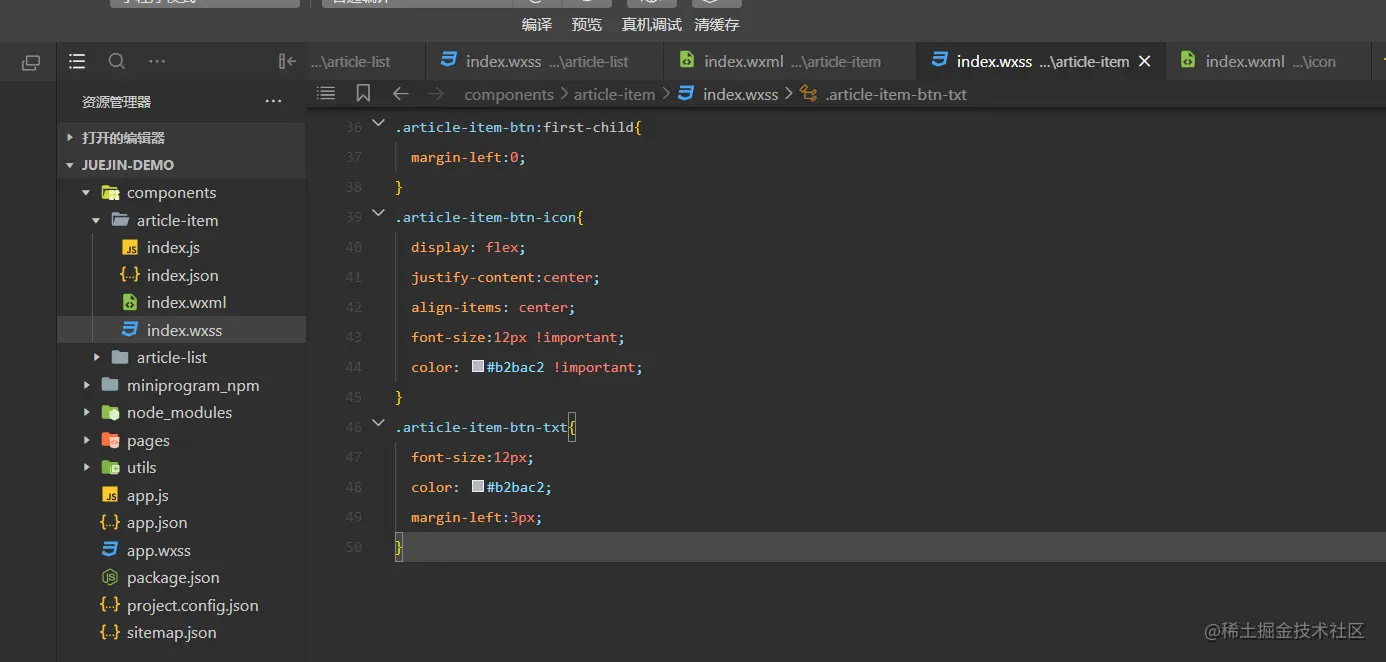Close the index.wxss article-item tab

(x=1145, y=61)
